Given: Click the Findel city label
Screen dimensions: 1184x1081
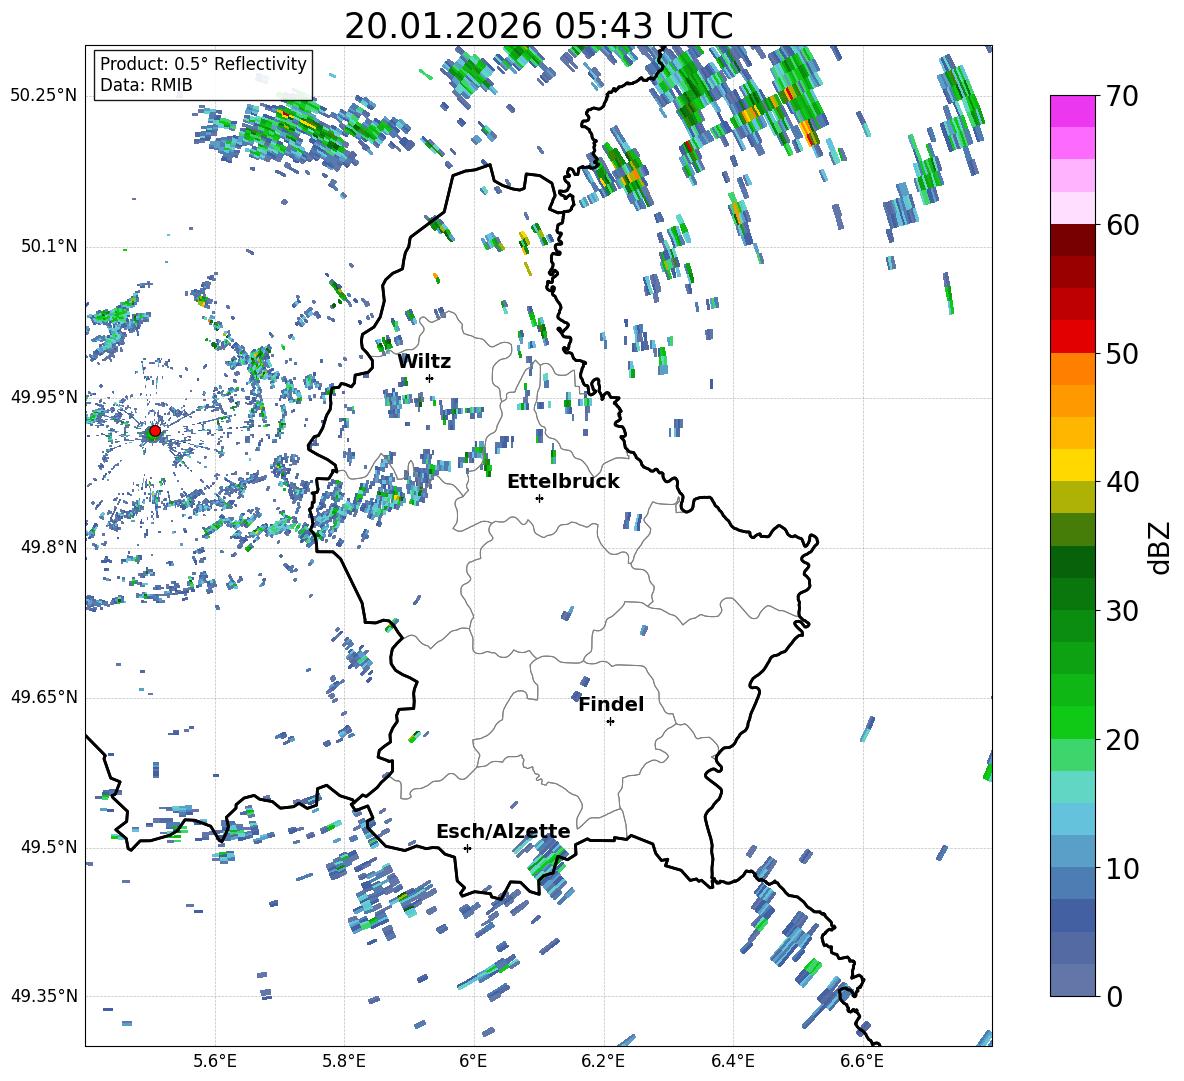Looking at the screenshot, I should click(611, 704).
